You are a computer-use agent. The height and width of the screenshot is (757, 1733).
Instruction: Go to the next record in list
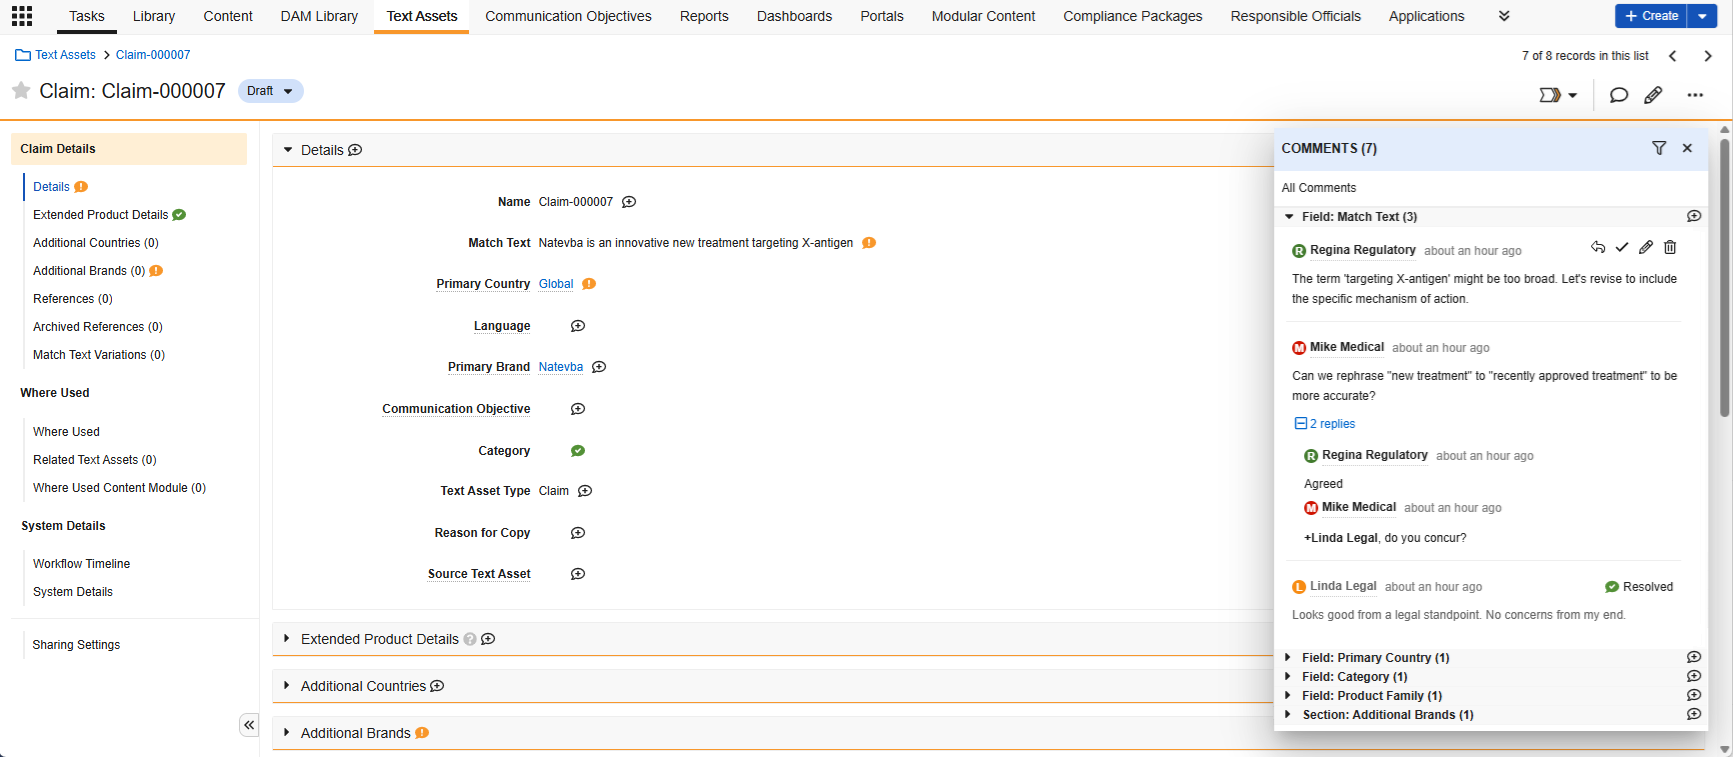point(1708,56)
